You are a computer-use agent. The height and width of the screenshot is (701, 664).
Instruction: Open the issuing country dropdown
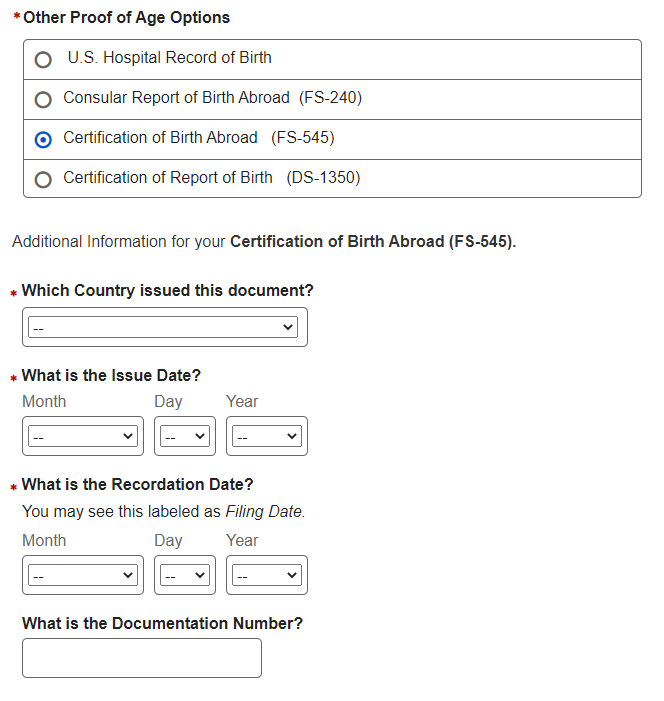pos(163,327)
